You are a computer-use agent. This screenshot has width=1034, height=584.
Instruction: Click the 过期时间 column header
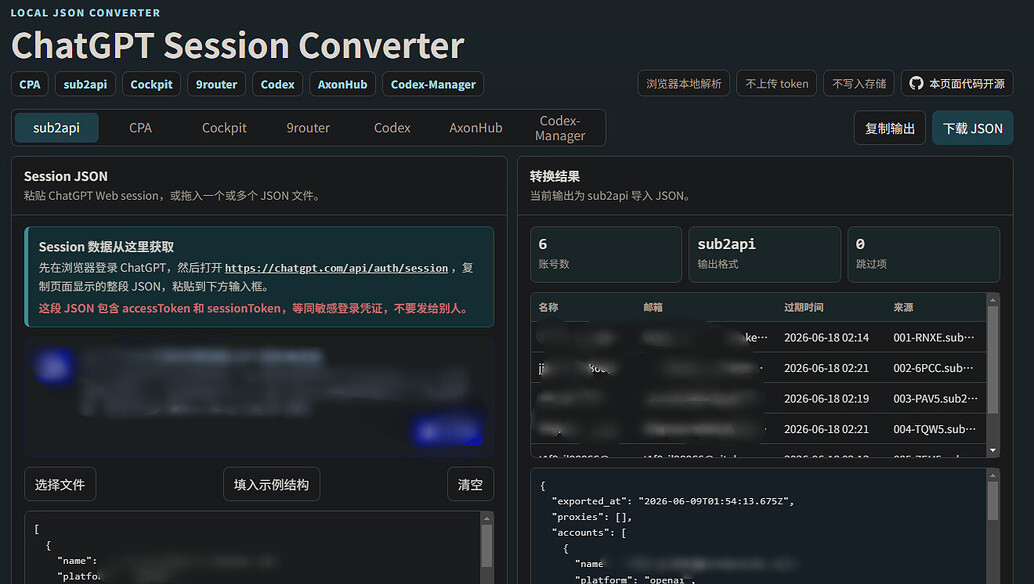[803, 307]
